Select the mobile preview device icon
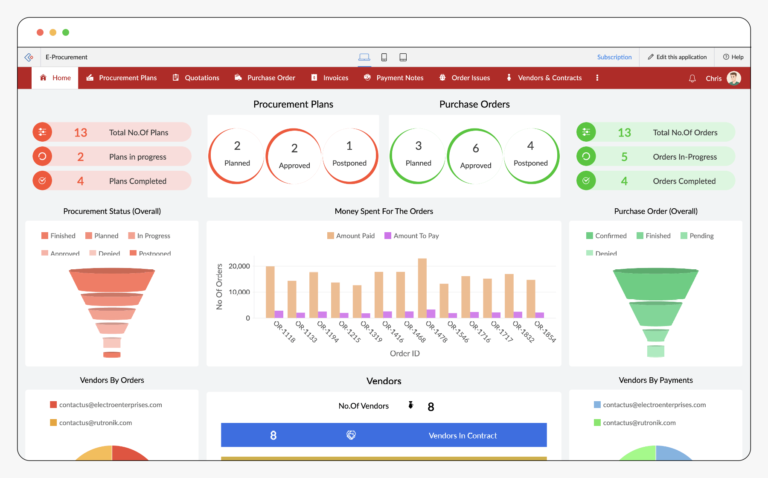Image resolution: width=768 pixels, height=478 pixels. [403, 57]
